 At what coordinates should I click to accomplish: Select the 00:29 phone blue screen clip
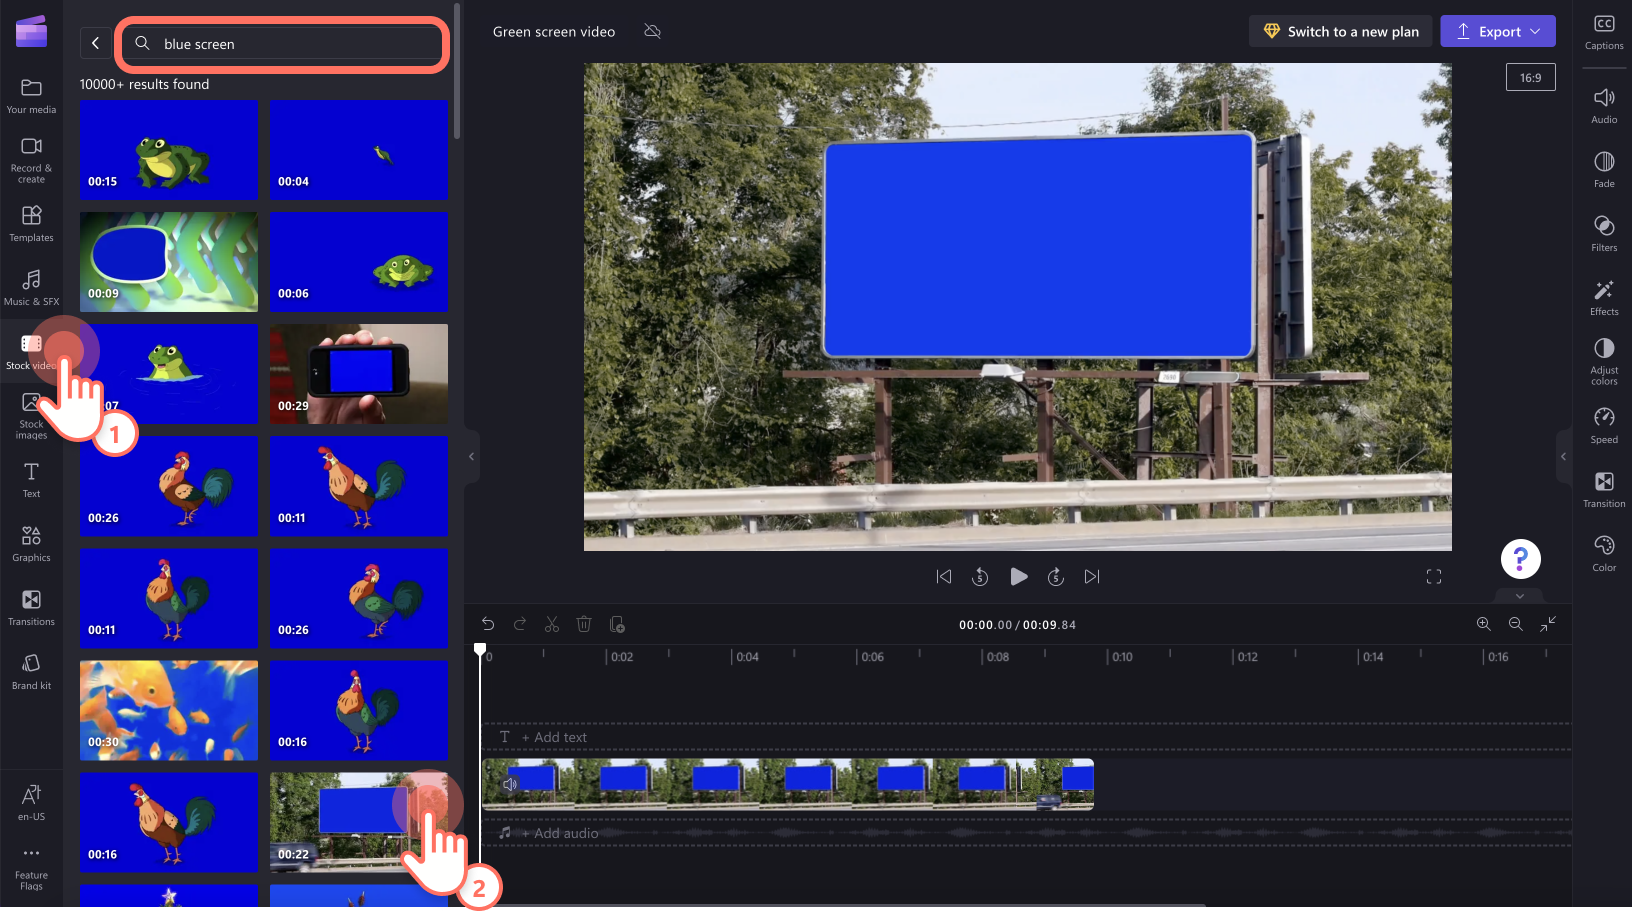pyautogui.click(x=359, y=374)
